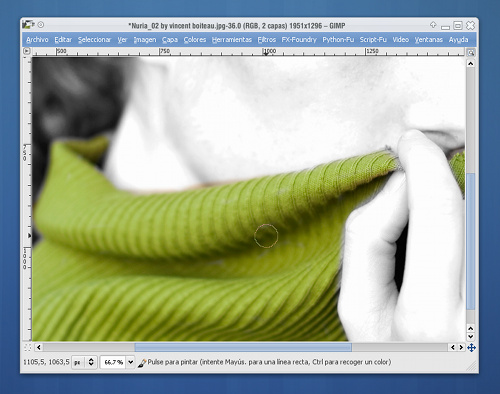
Task: Toggle the pin on all desktops button
Action: (41, 25)
